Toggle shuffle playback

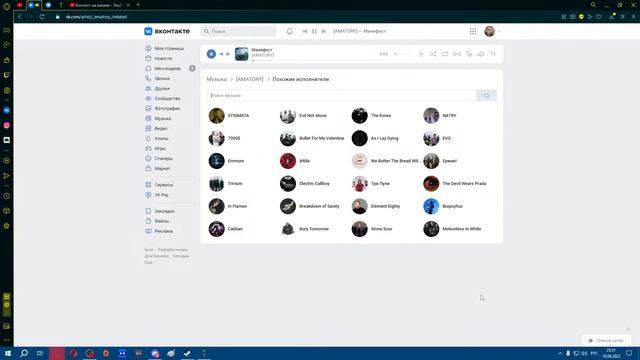(433, 54)
